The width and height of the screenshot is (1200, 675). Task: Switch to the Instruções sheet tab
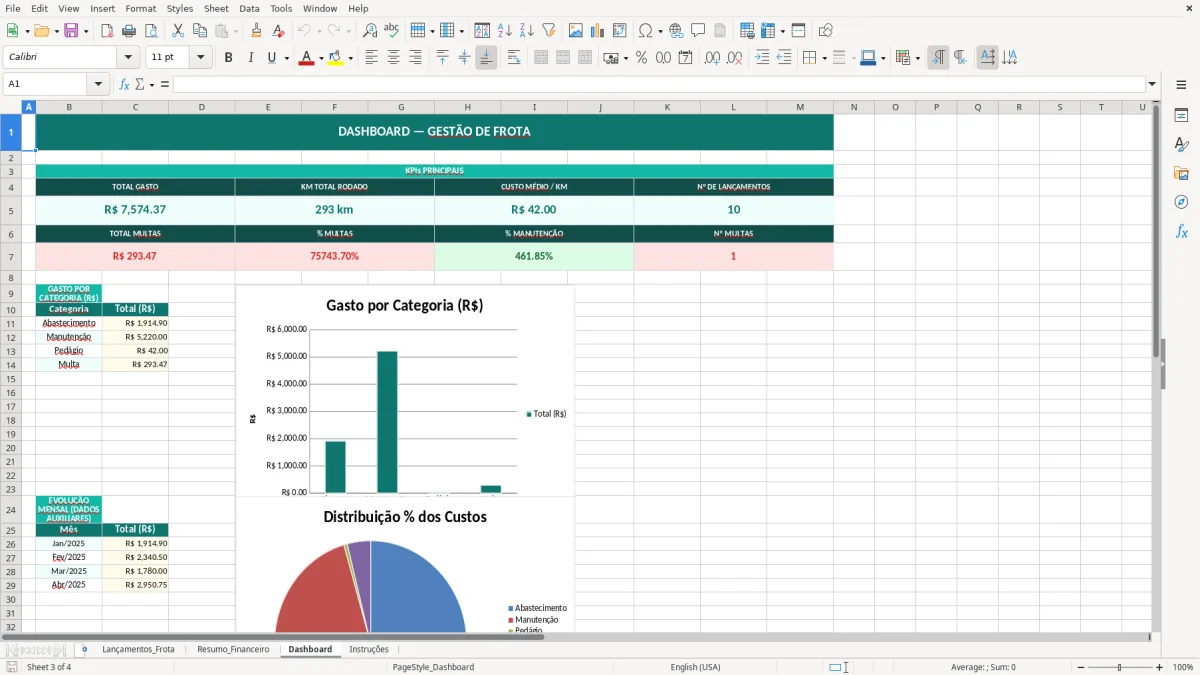369,649
